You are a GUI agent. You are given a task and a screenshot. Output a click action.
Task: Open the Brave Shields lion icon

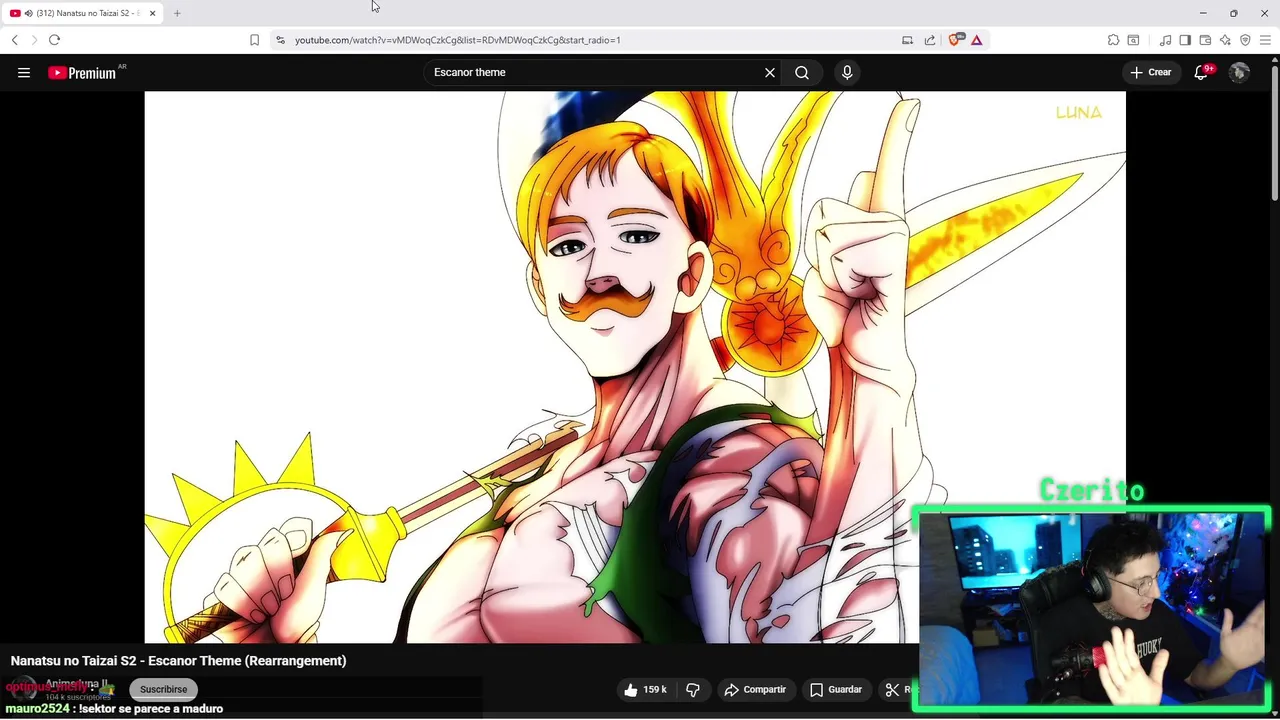click(x=954, y=40)
